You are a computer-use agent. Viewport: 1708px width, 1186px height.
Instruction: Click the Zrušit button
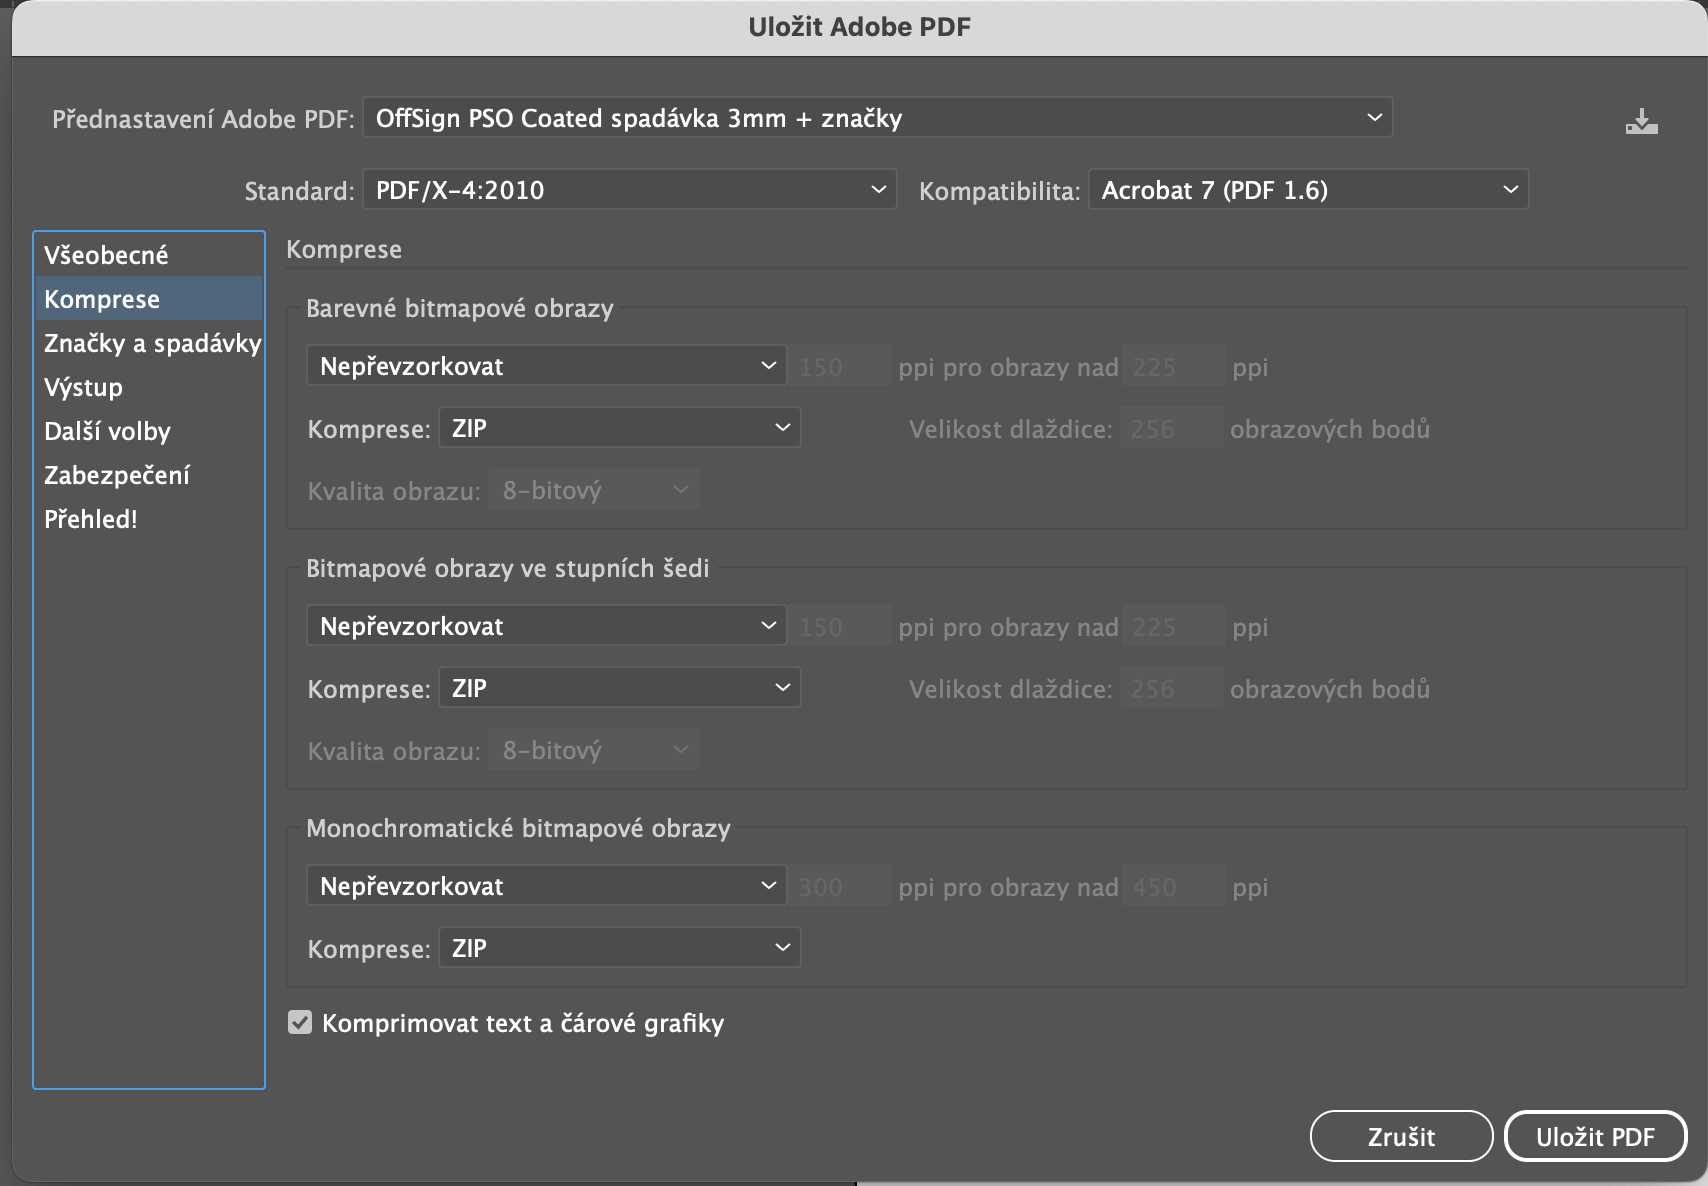(x=1401, y=1136)
